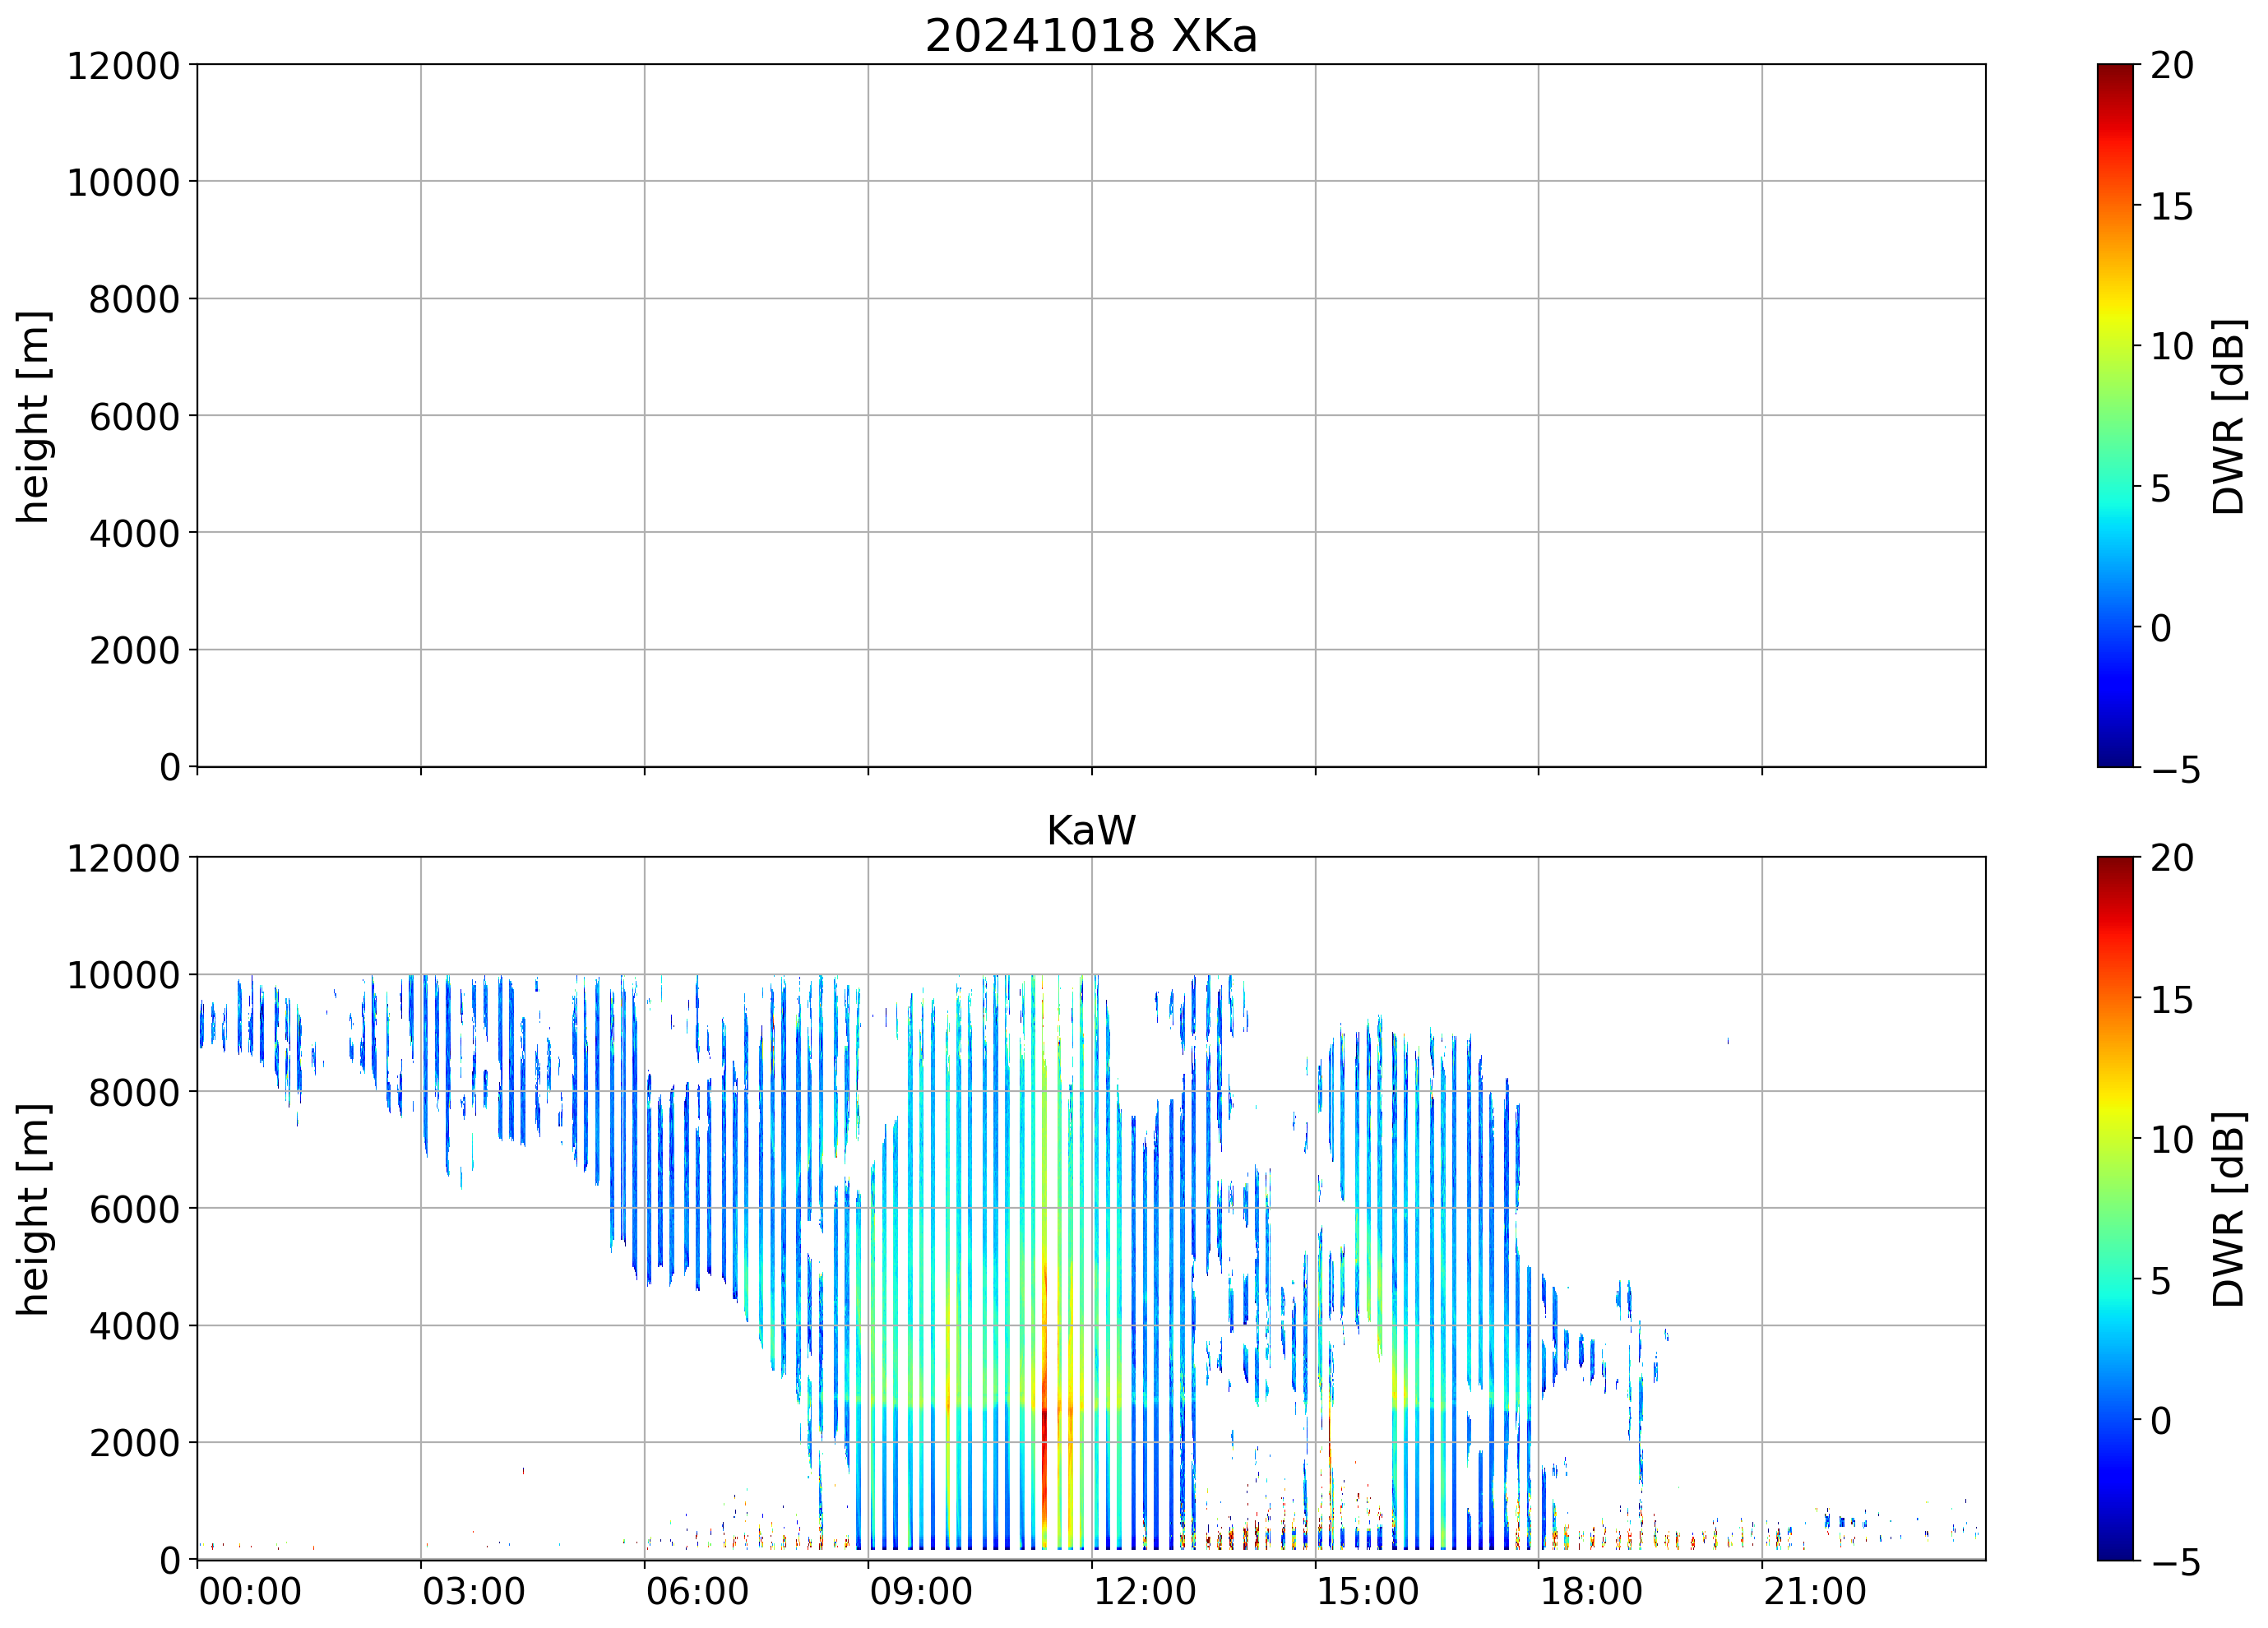Viewport: 2268px width, 1628px height.
Task: Click the '21:00' time axis label
Action: [x=1814, y=1591]
